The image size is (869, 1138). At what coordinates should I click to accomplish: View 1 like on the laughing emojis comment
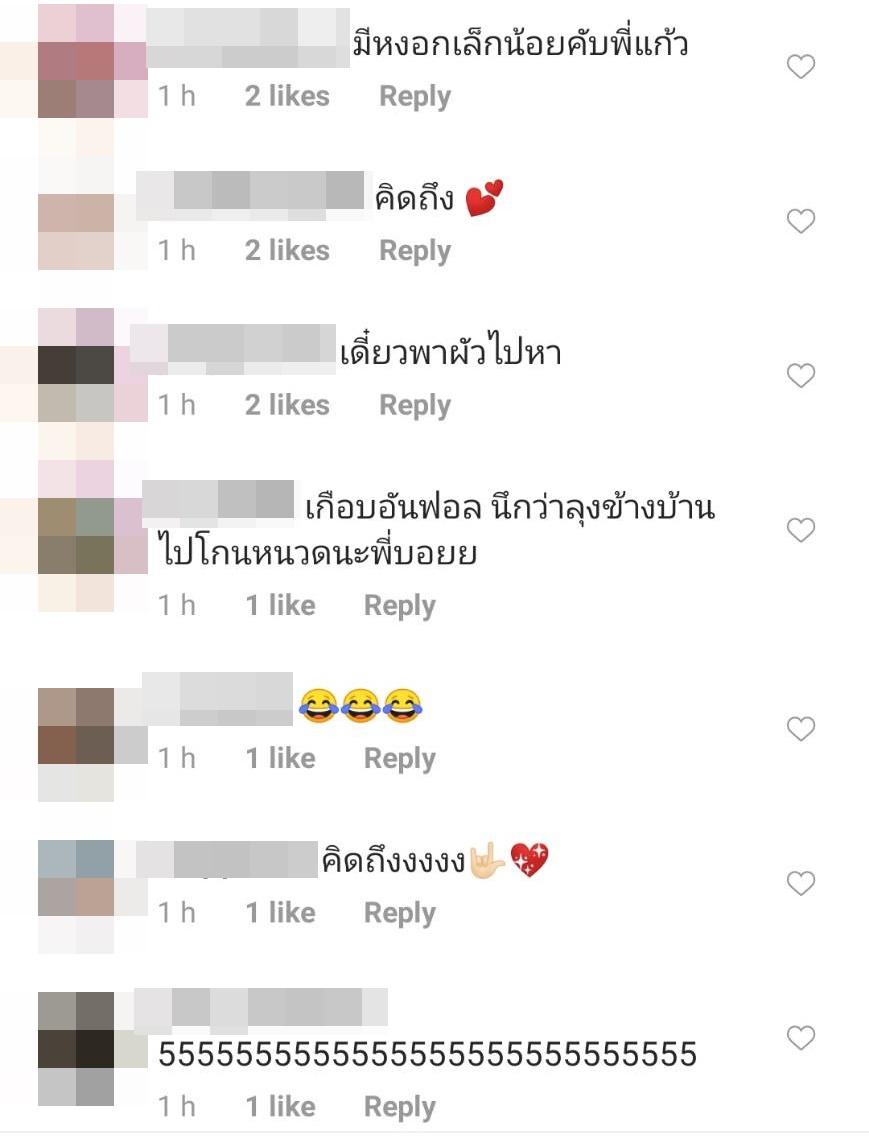[280, 758]
